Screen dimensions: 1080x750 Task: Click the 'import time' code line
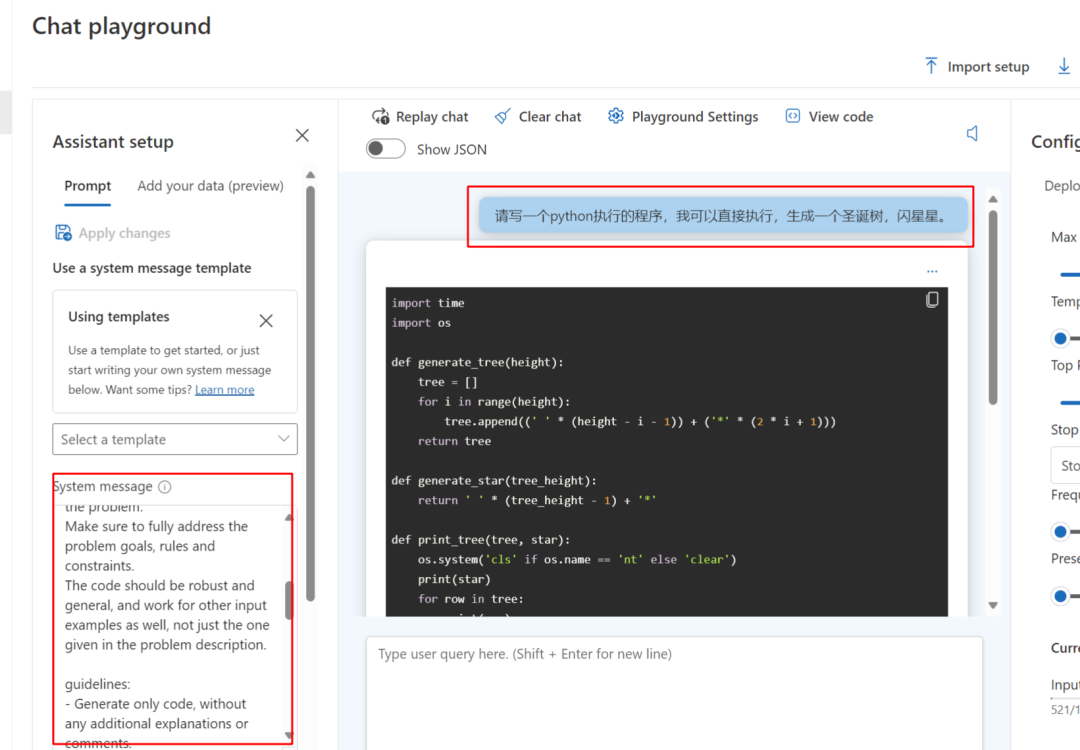pos(428,303)
